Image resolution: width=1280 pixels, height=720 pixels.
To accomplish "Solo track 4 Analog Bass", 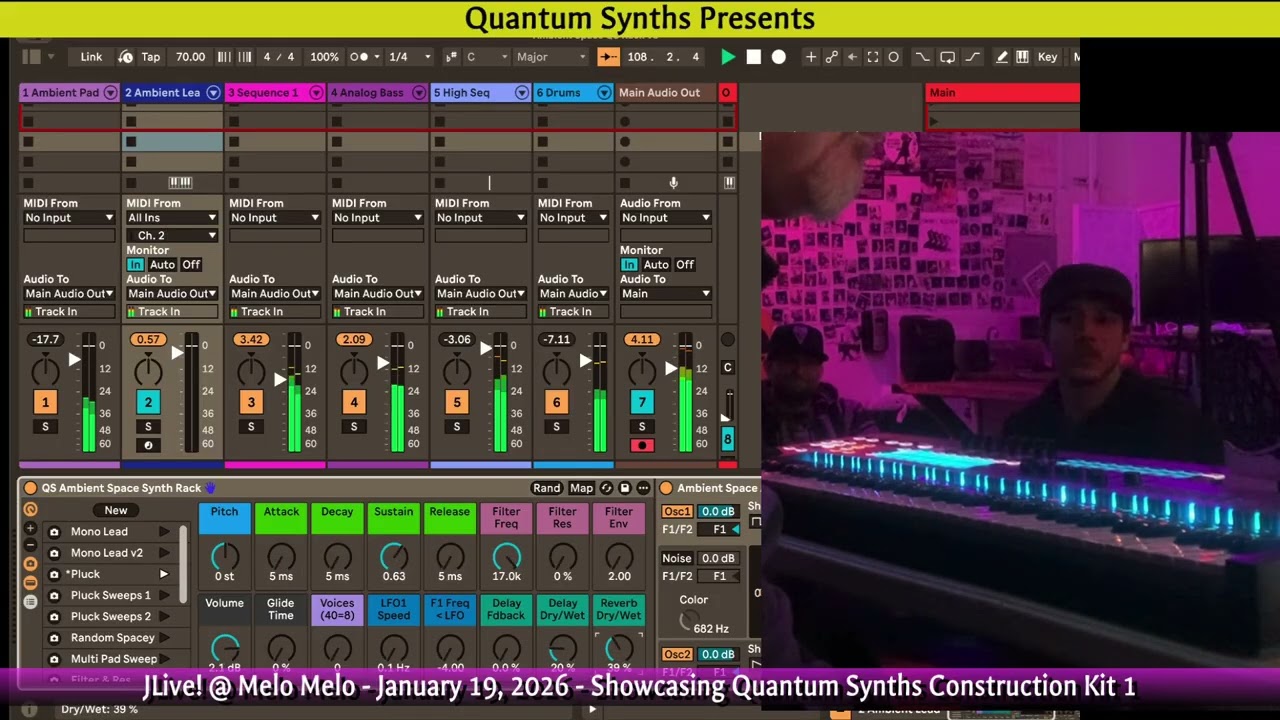I will pos(354,427).
